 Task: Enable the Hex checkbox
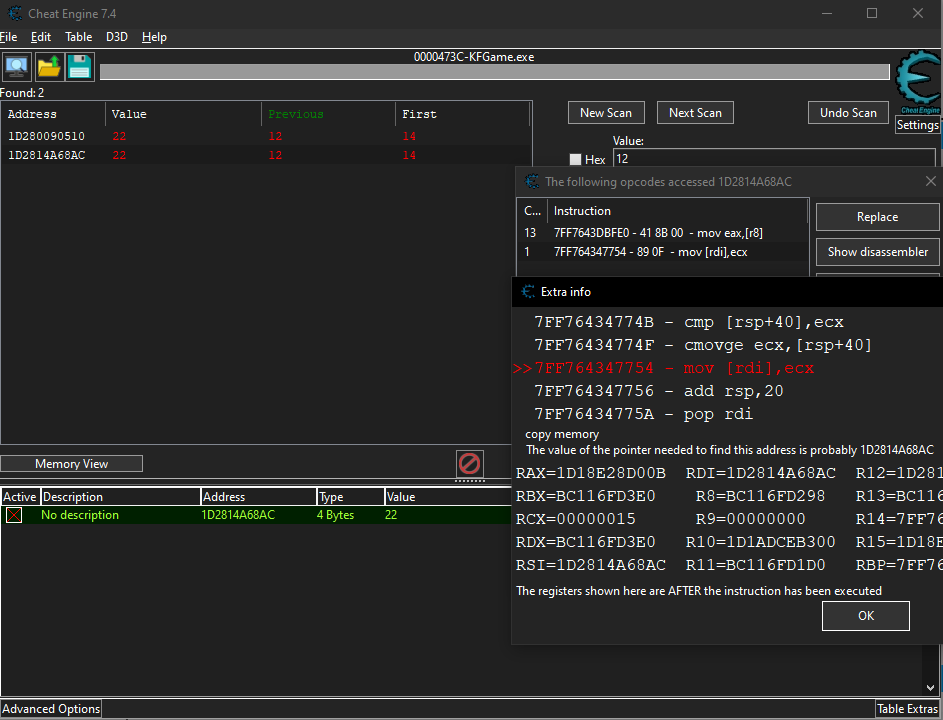pyautogui.click(x=575, y=159)
